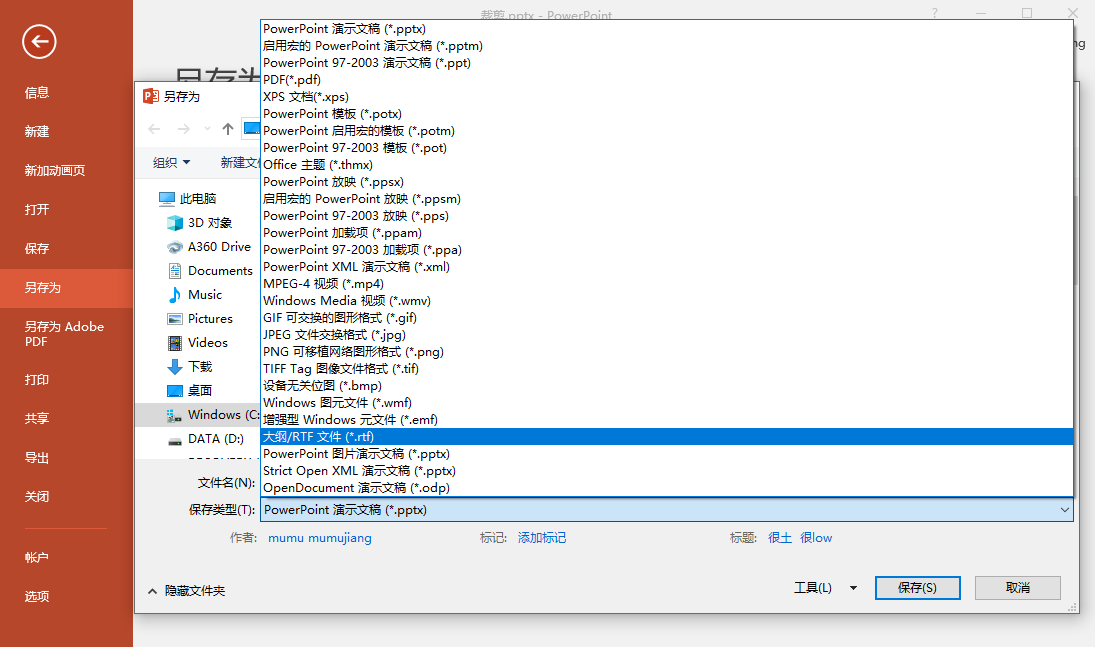
Task: Choose Windows Media 视频 (*.wmv)
Action: tap(666, 300)
